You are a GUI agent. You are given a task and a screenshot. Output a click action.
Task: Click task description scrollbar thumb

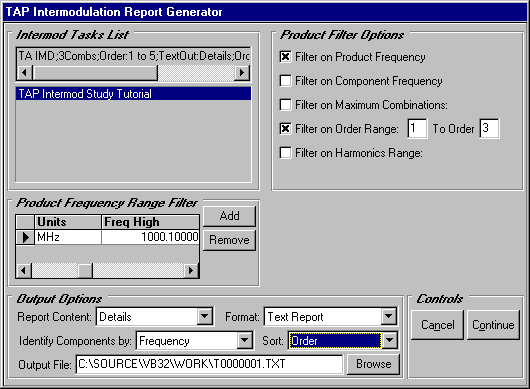coord(95,73)
